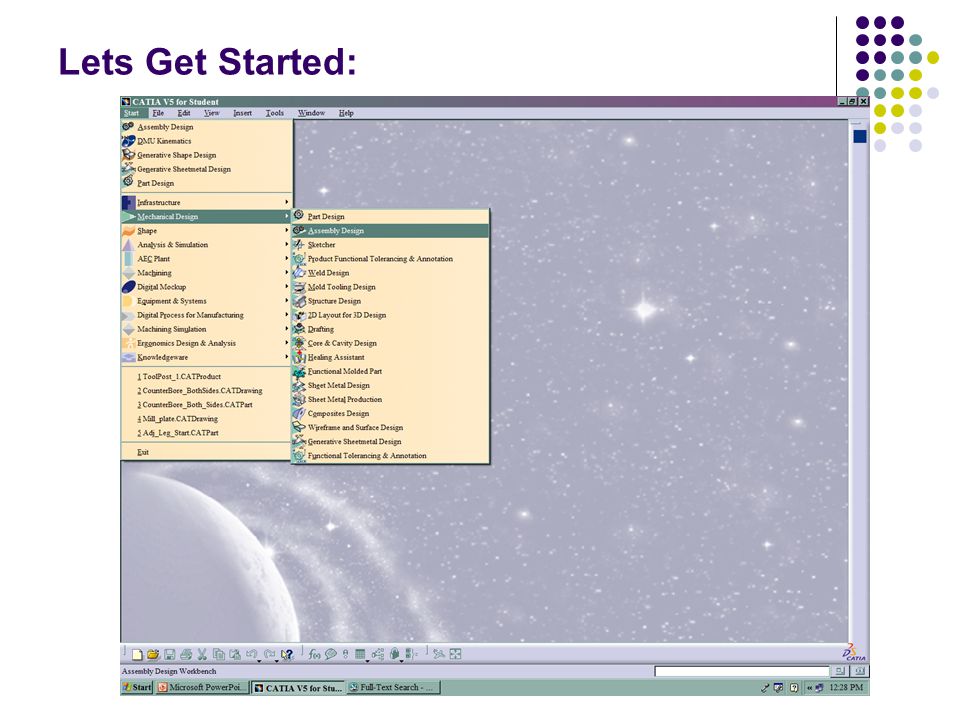
Task: Click the power input command field
Action: (x=741, y=671)
